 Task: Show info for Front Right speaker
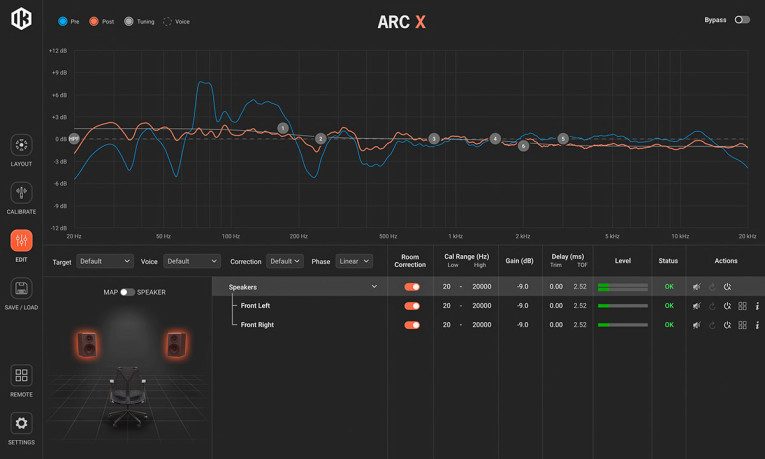(757, 325)
